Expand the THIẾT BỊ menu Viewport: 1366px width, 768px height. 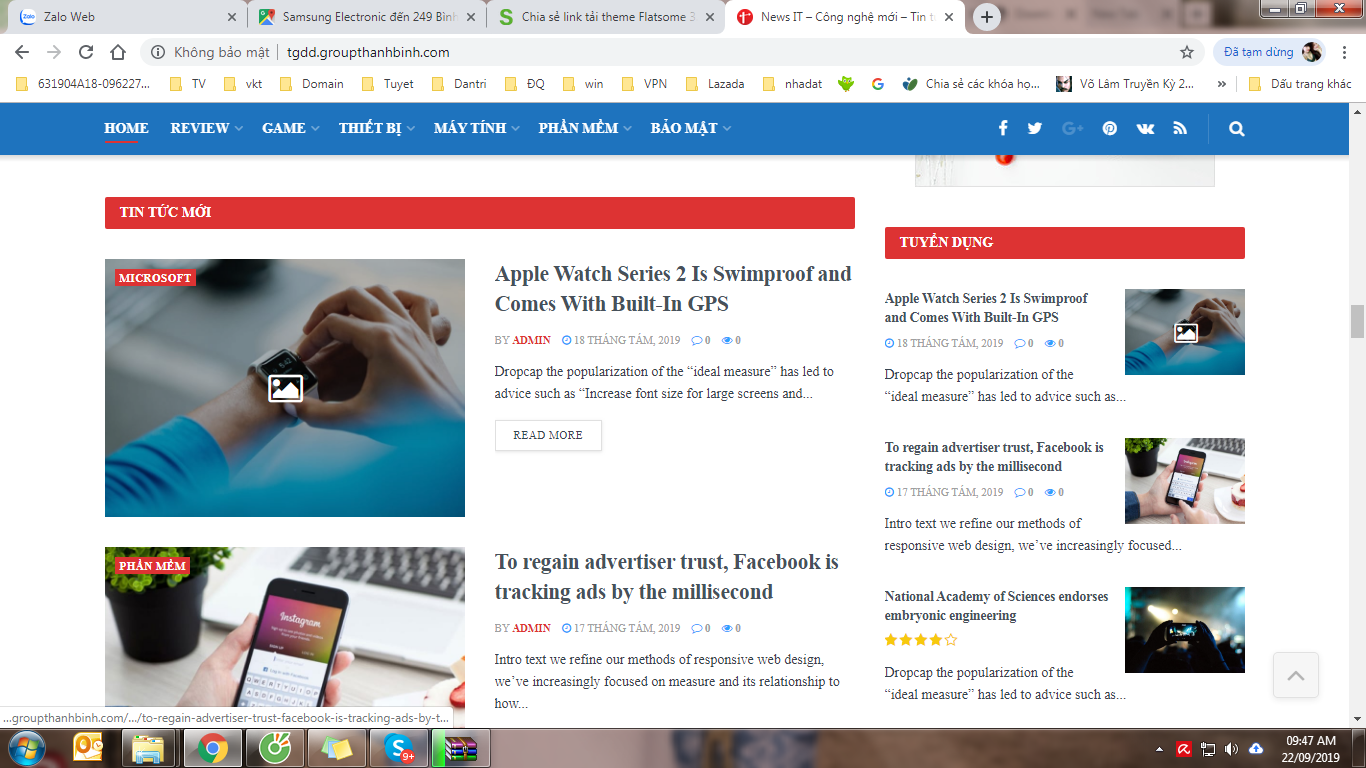tap(376, 128)
